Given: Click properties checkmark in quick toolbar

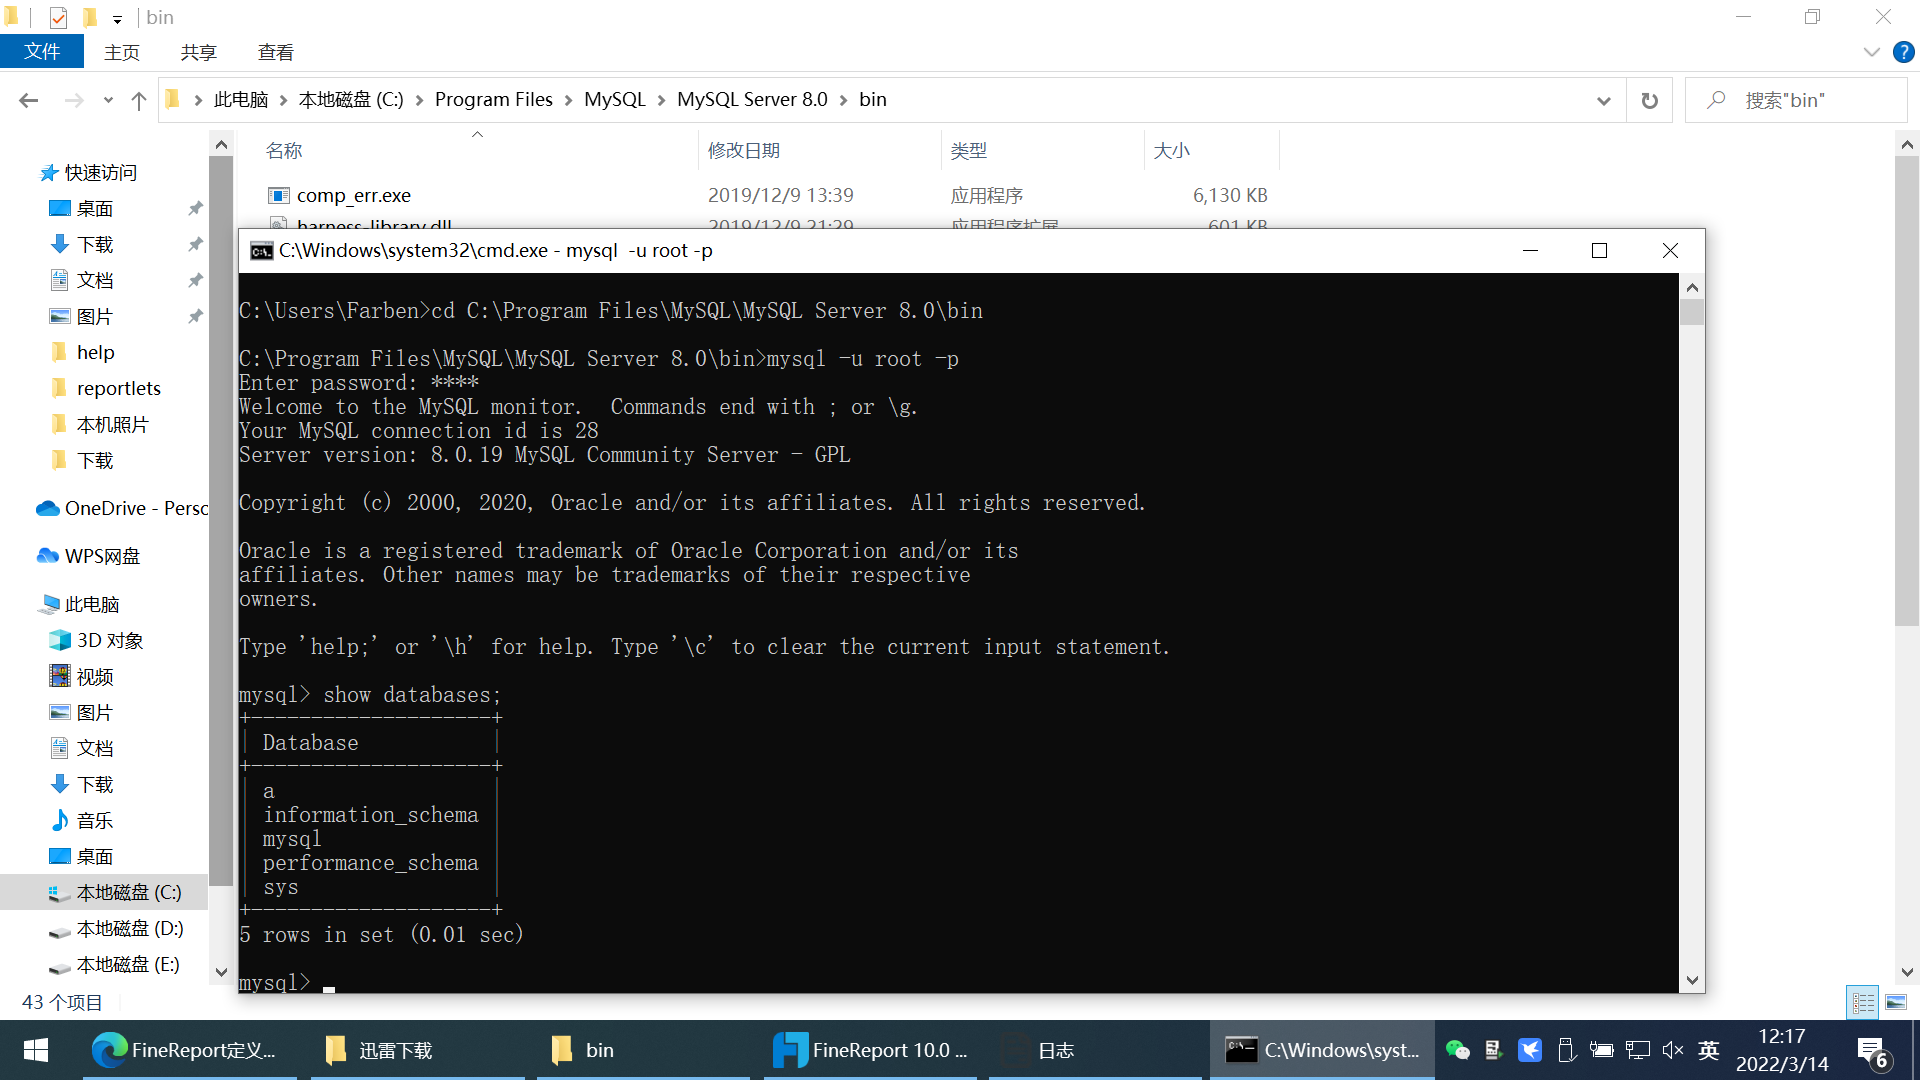Looking at the screenshot, I should point(58,18).
